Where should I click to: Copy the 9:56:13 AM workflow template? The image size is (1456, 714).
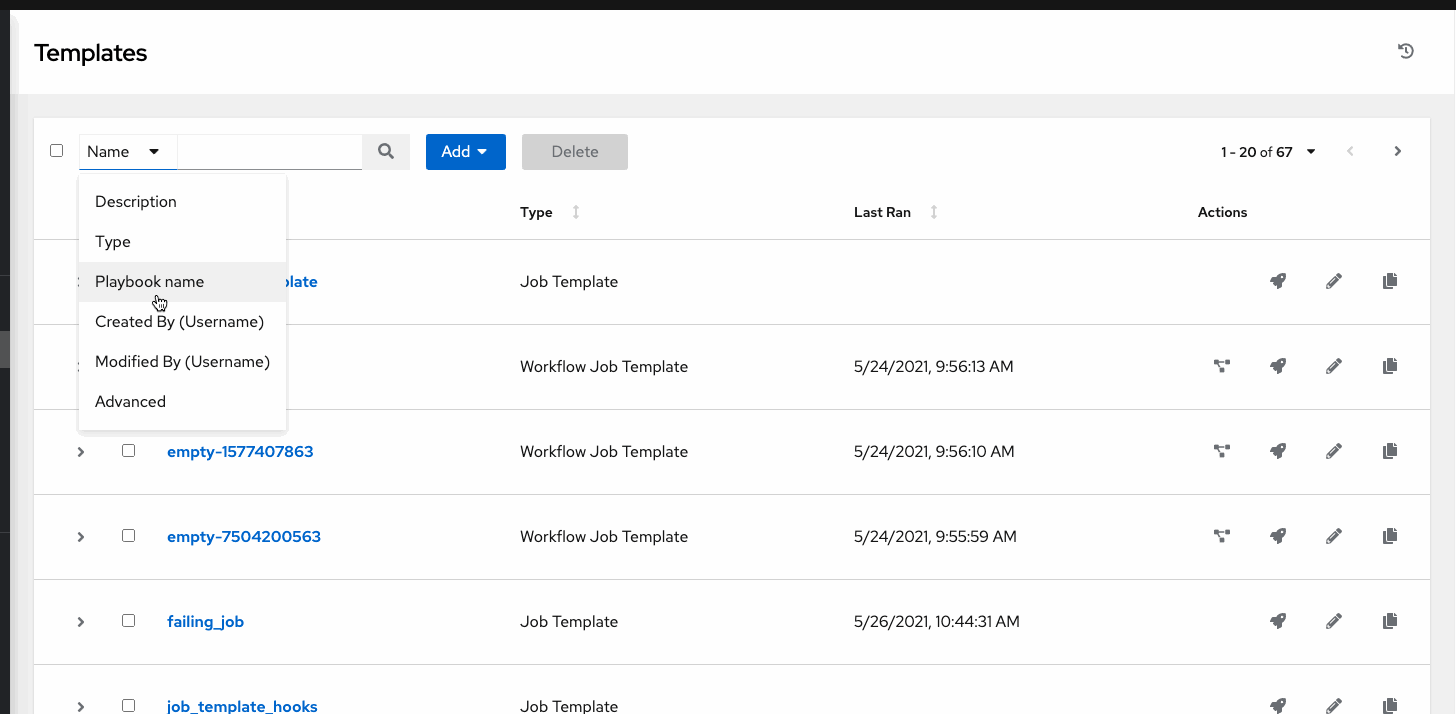1389,367
